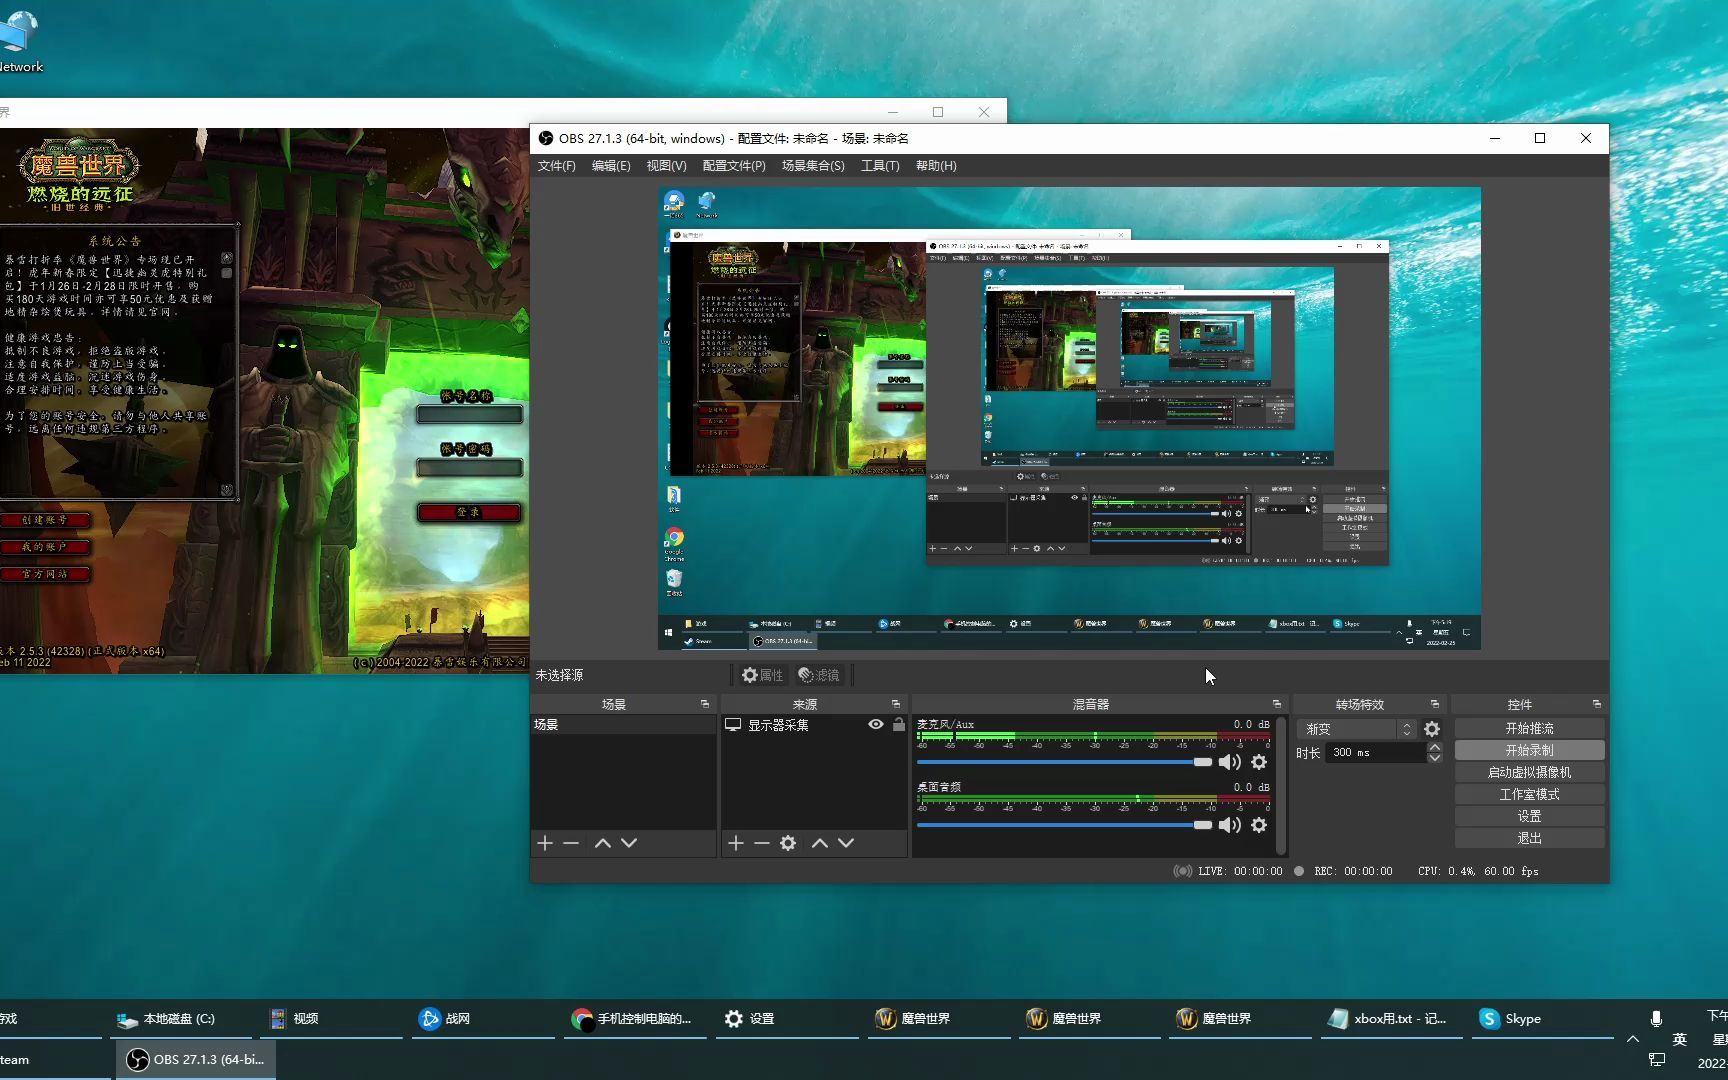
Task: Remove selected source with minus icon
Action: point(762,843)
